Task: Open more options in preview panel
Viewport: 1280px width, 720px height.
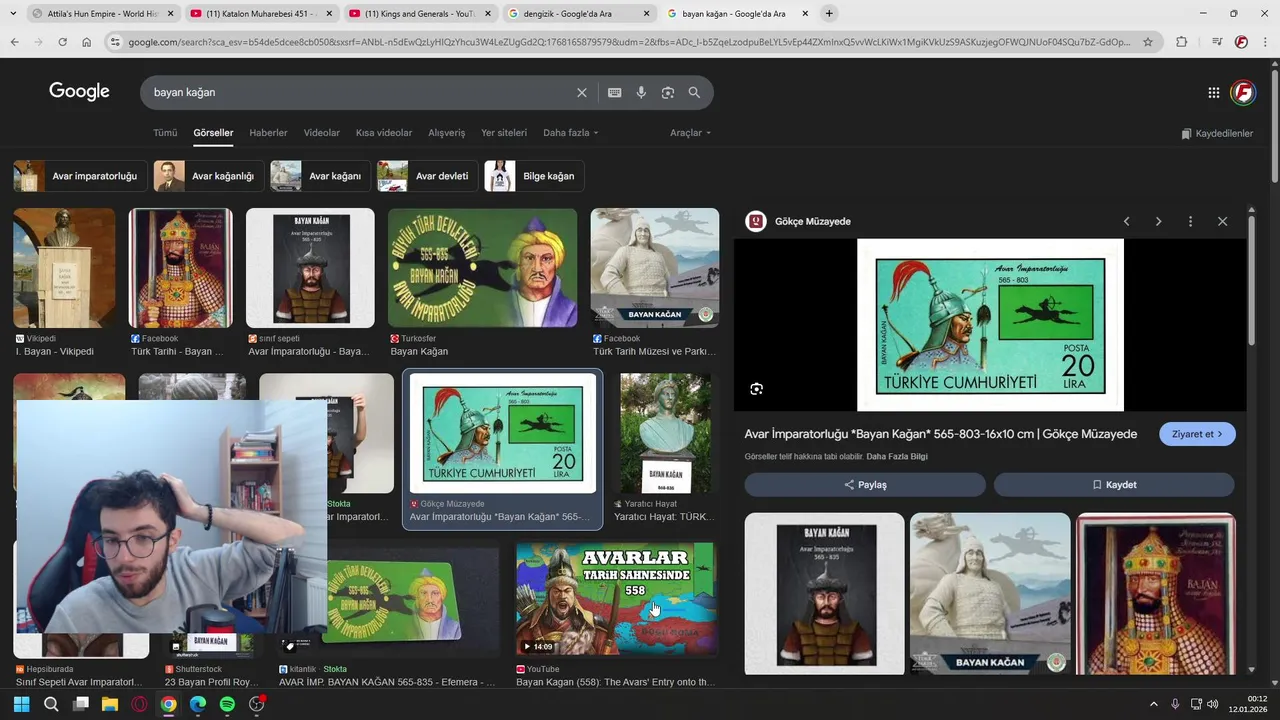Action: tap(1190, 221)
